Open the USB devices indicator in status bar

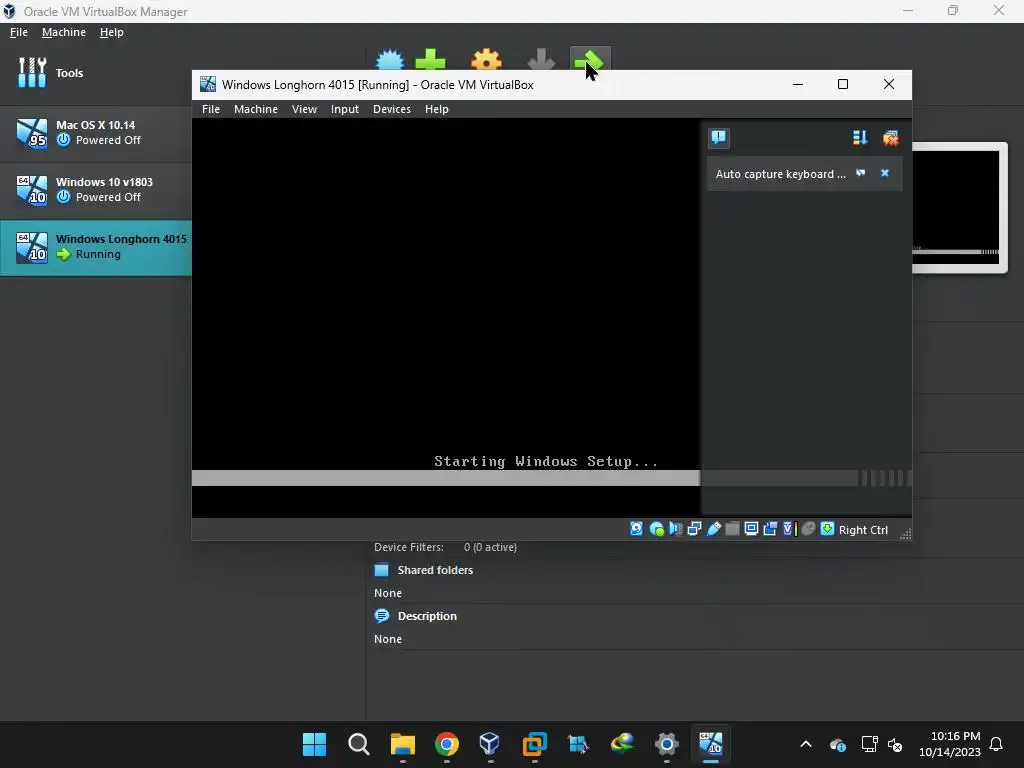pos(713,529)
